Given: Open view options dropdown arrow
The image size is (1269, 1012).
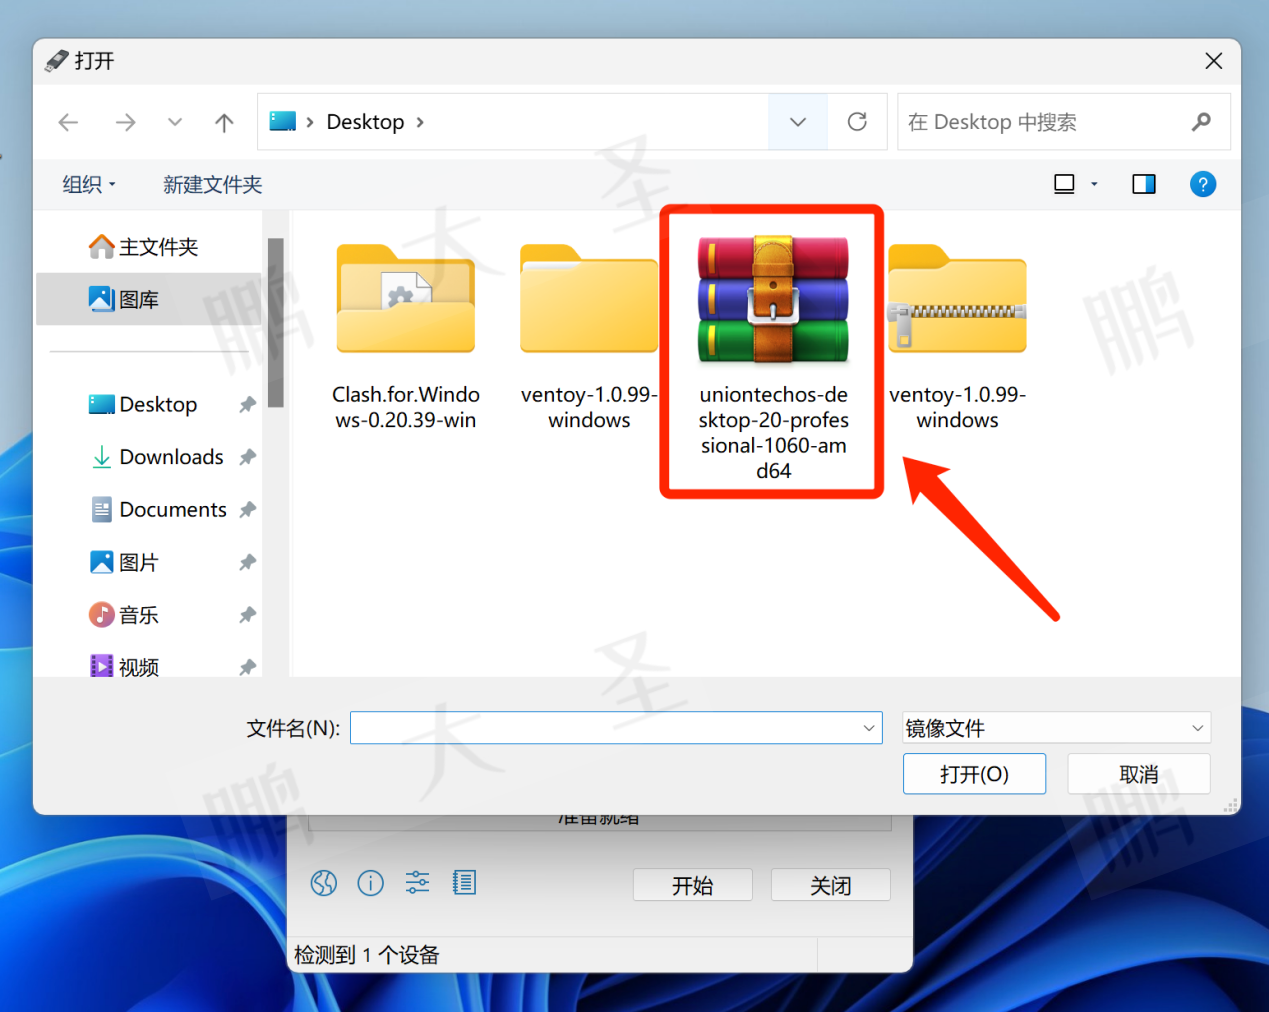Looking at the screenshot, I should [1094, 184].
